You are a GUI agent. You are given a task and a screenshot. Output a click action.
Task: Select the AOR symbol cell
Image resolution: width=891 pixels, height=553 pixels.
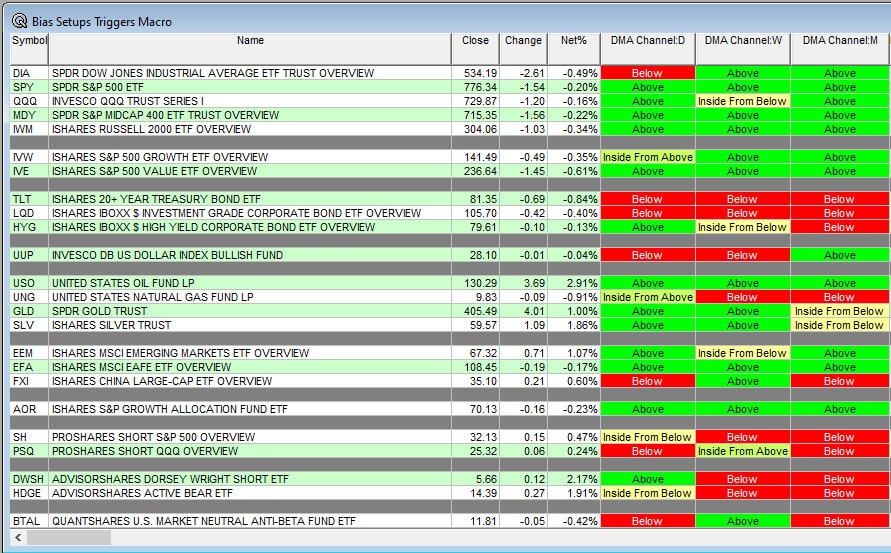[30, 409]
